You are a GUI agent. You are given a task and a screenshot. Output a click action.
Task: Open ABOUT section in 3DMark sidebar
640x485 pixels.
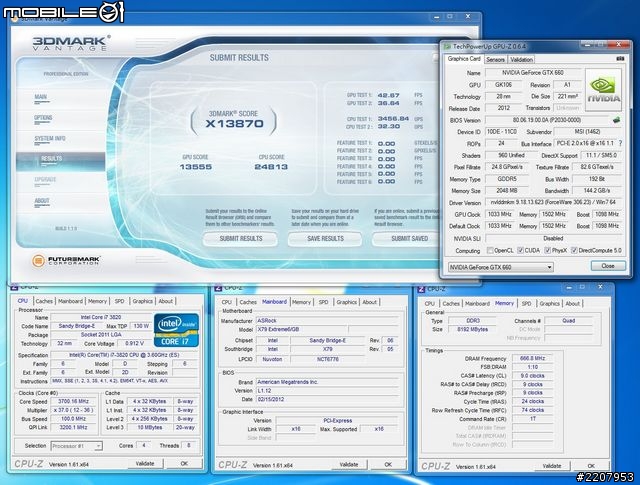42,201
